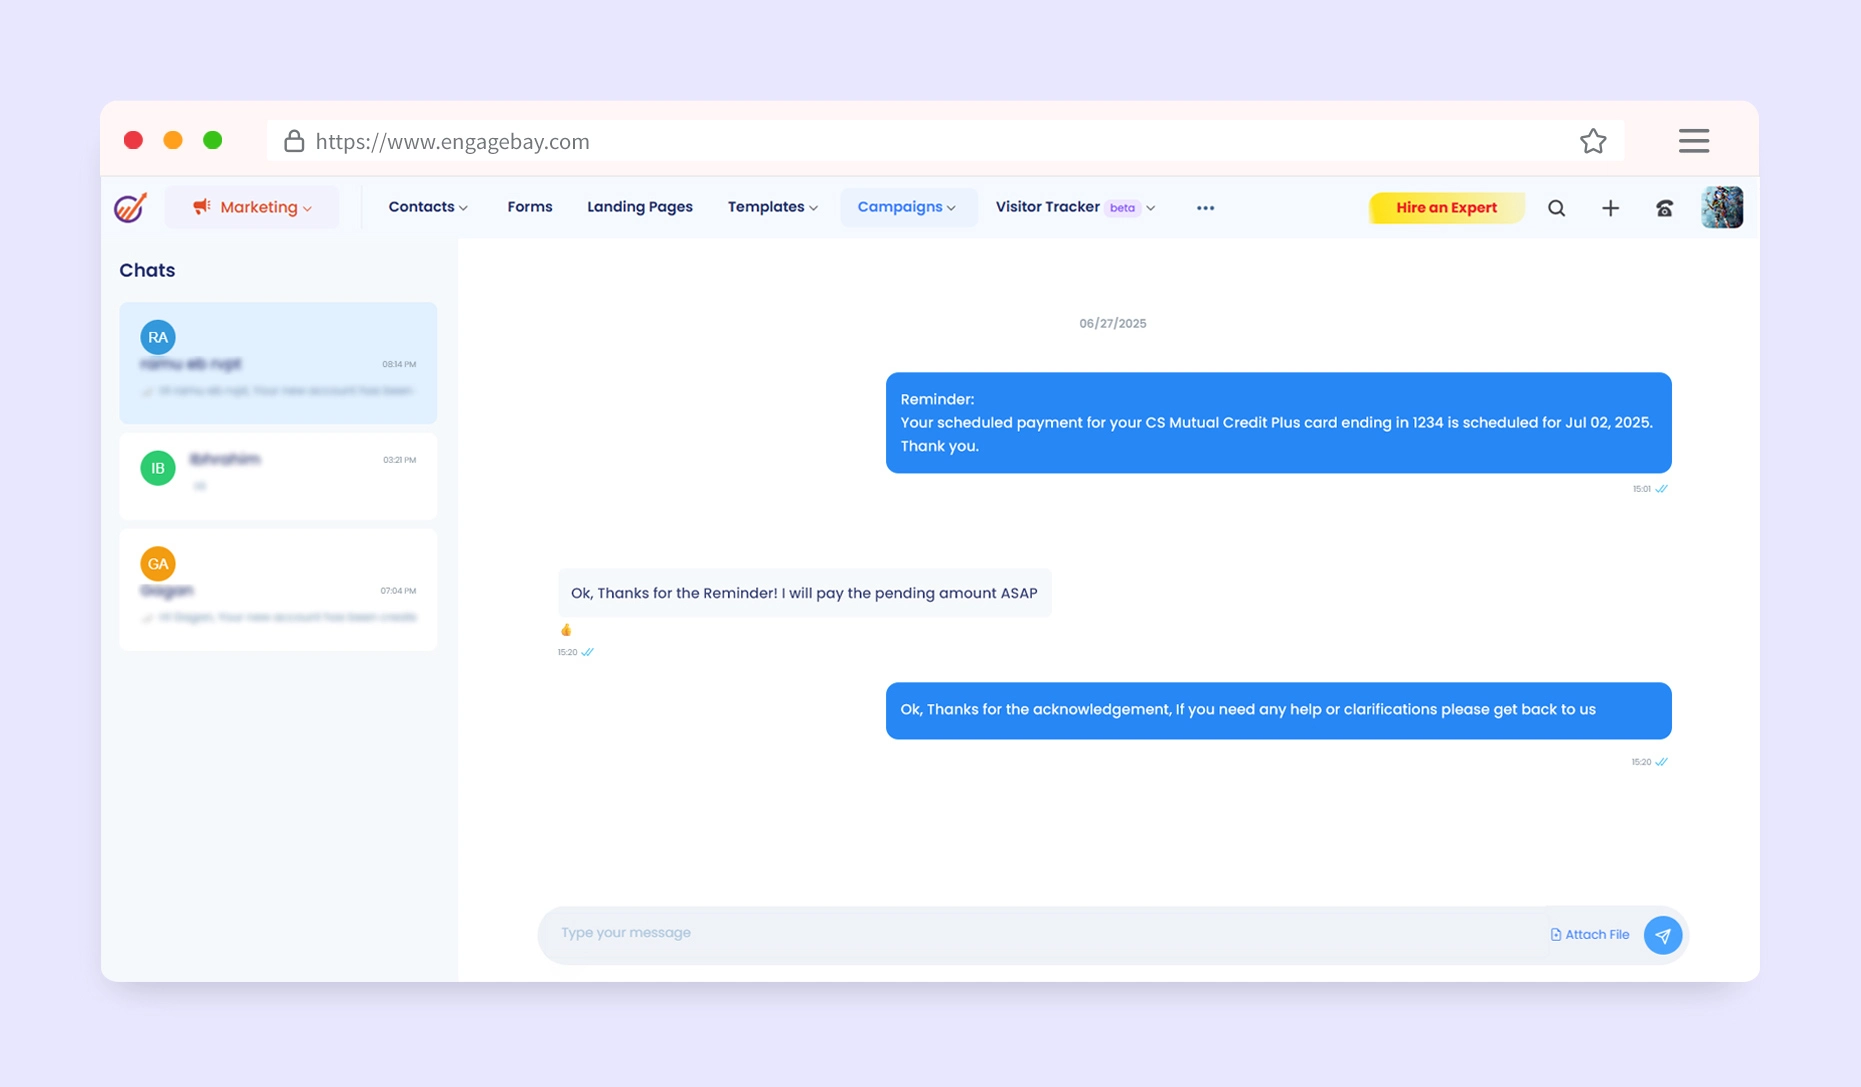The width and height of the screenshot is (1861, 1087).
Task: Expand the Contacts dropdown menu
Action: 428,207
